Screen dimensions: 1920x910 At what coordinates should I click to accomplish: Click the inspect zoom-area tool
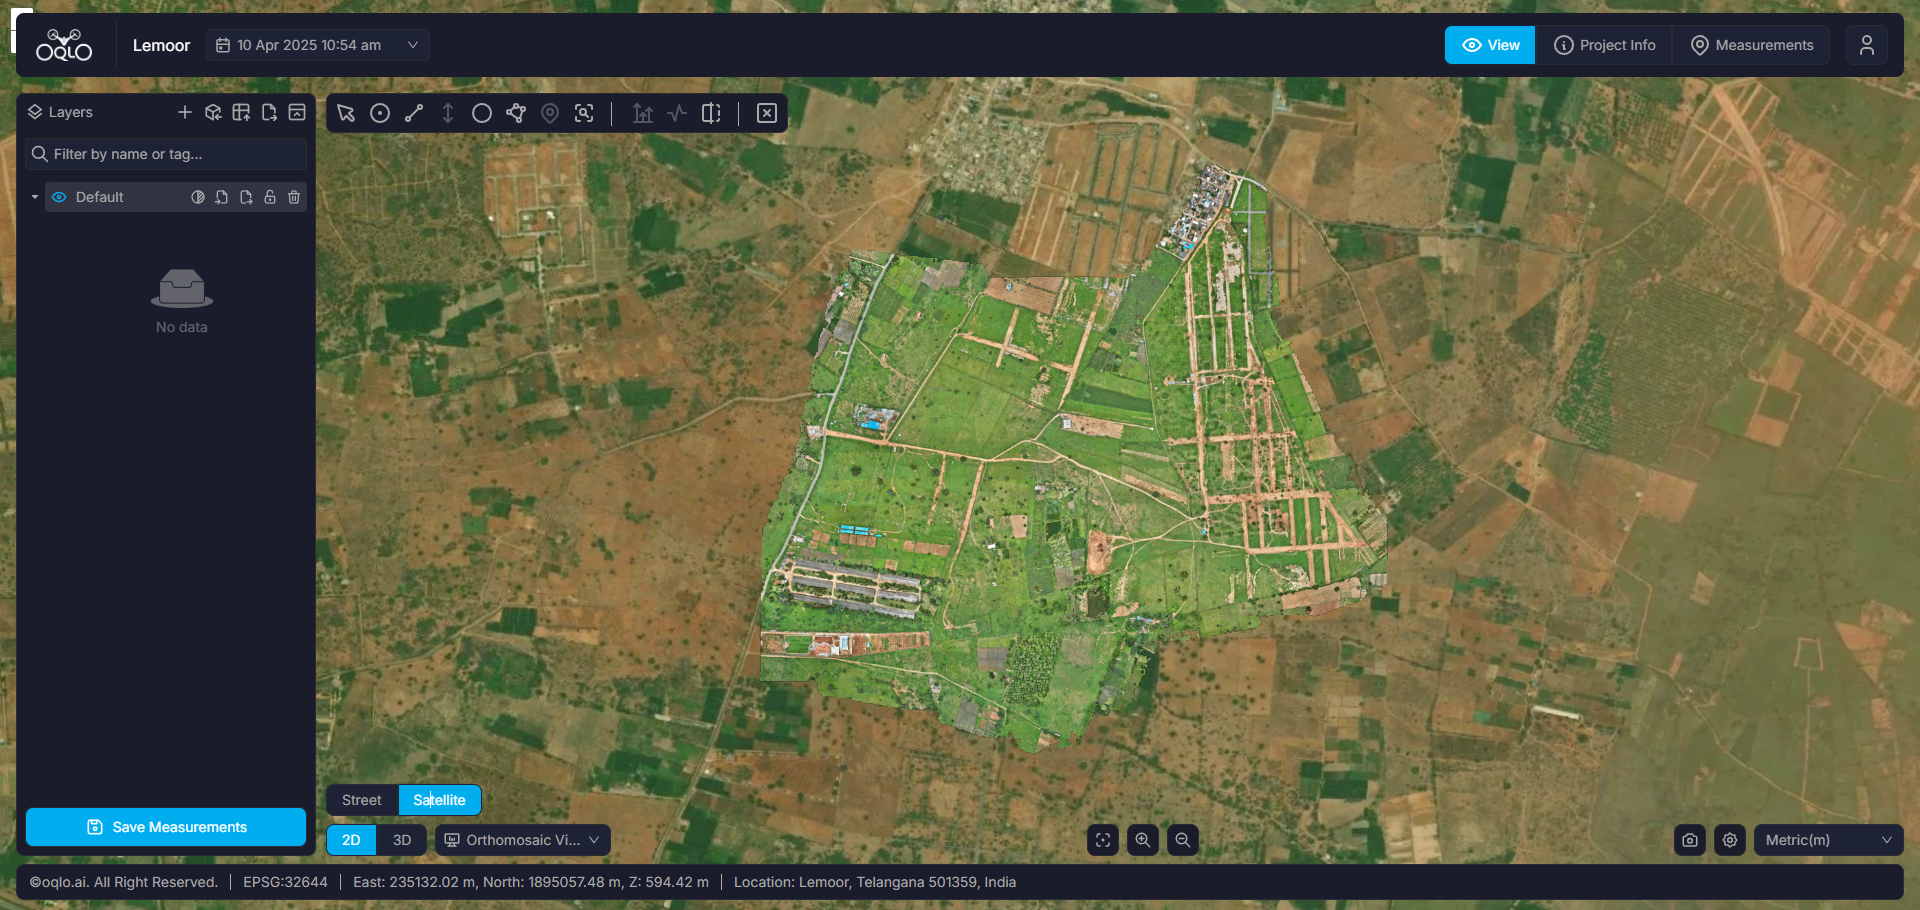click(585, 113)
